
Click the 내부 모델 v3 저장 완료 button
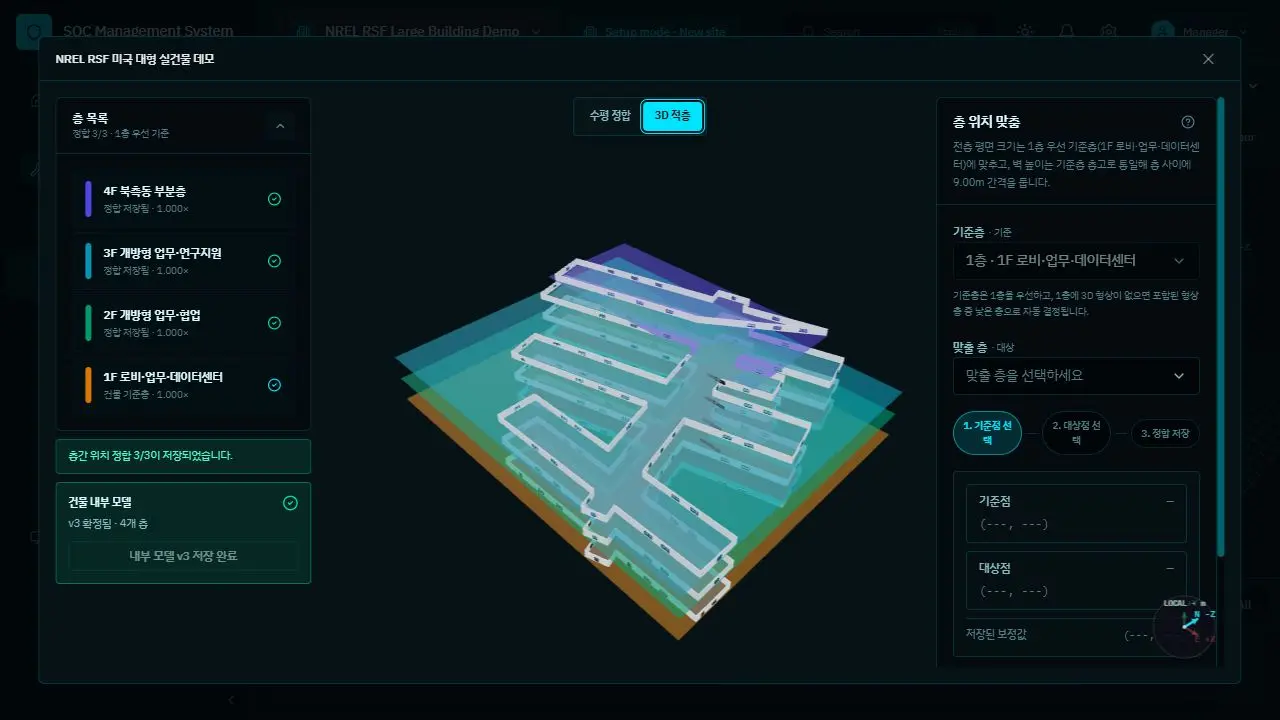(183, 556)
